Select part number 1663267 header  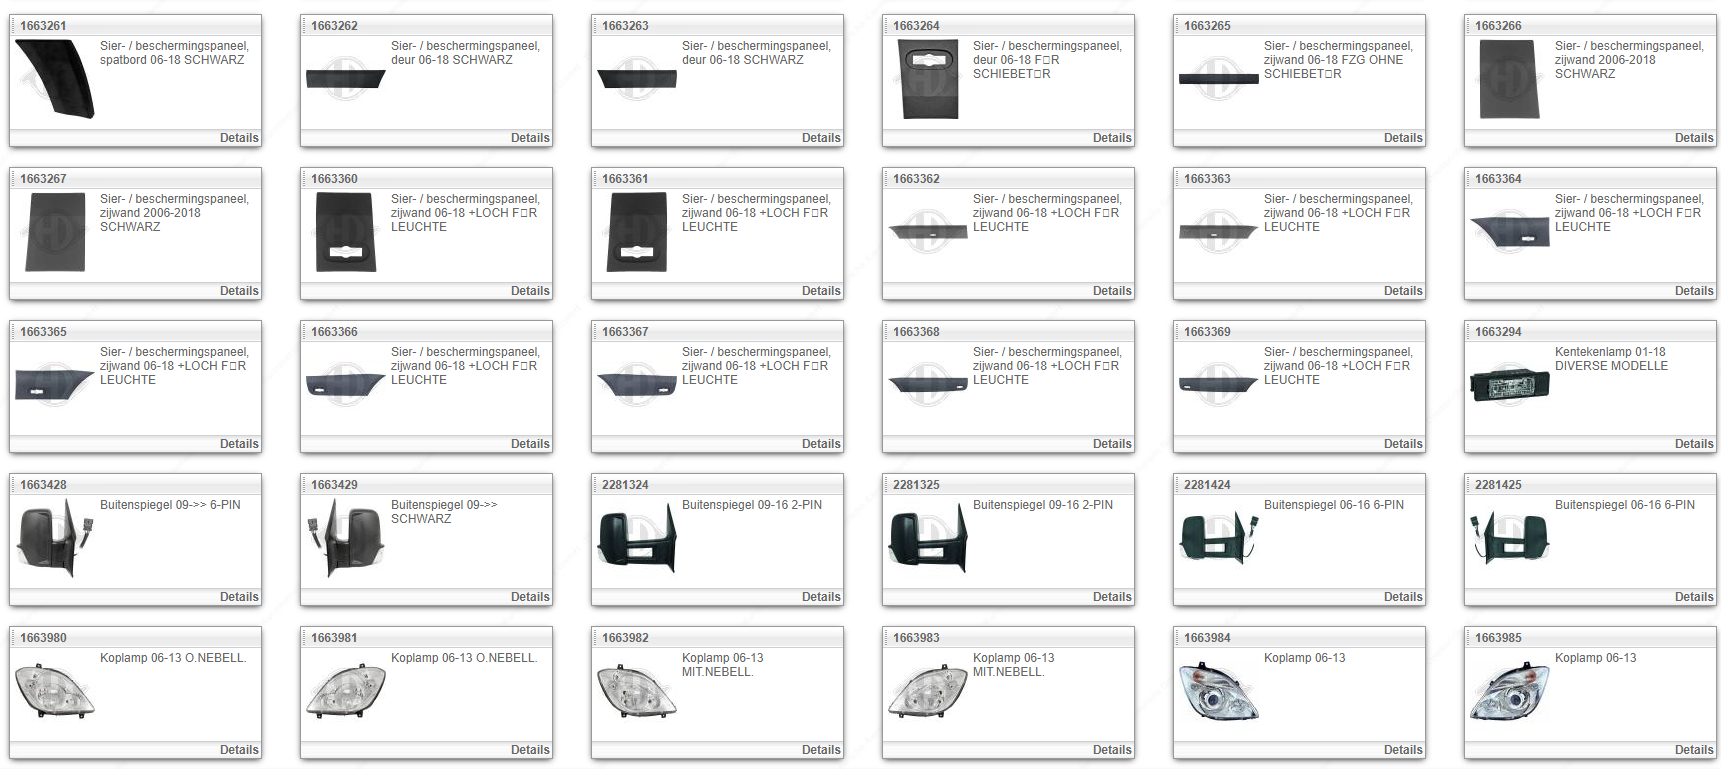click(43, 179)
